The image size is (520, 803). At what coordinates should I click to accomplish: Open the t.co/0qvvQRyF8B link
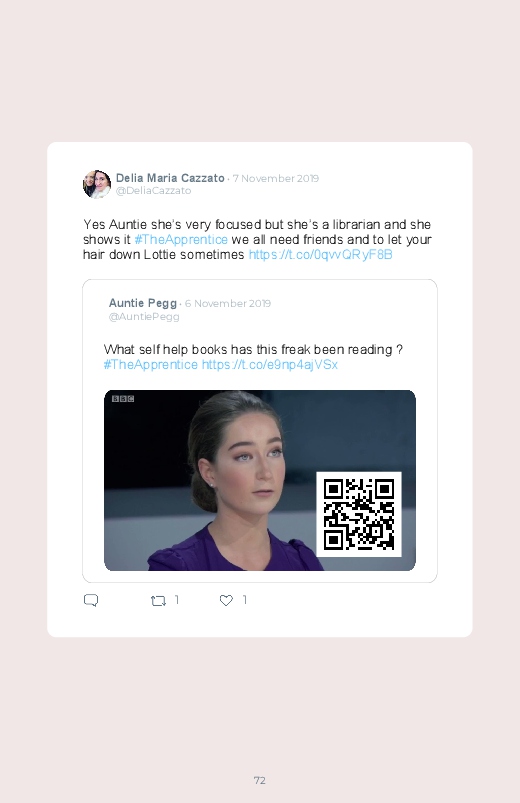click(x=321, y=255)
